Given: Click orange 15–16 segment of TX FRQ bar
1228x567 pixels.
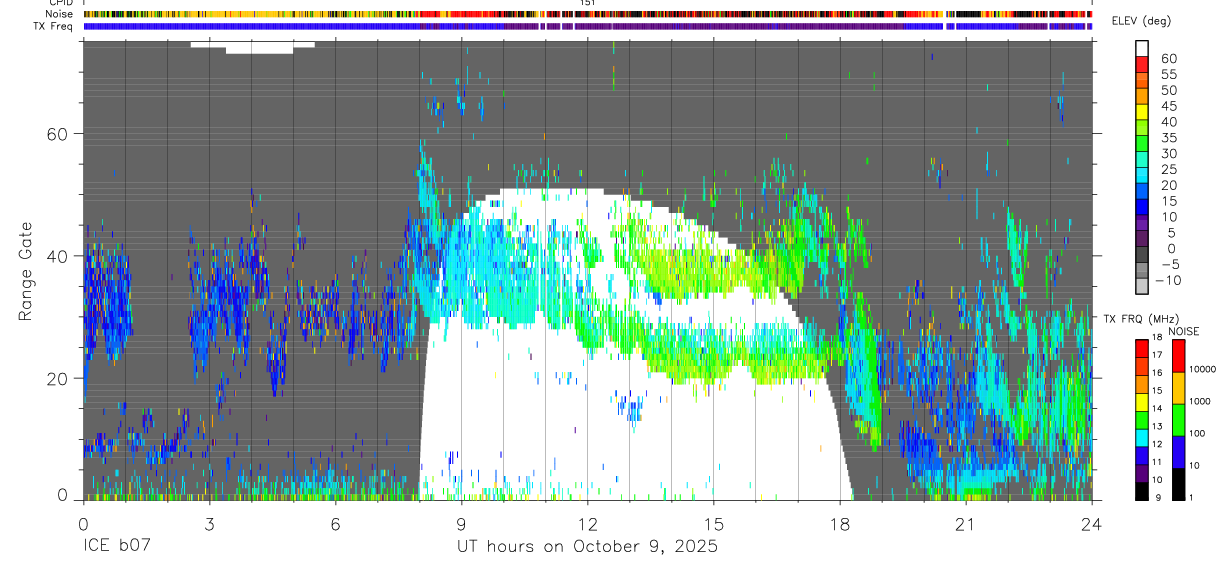Looking at the screenshot, I should 1141,385.
